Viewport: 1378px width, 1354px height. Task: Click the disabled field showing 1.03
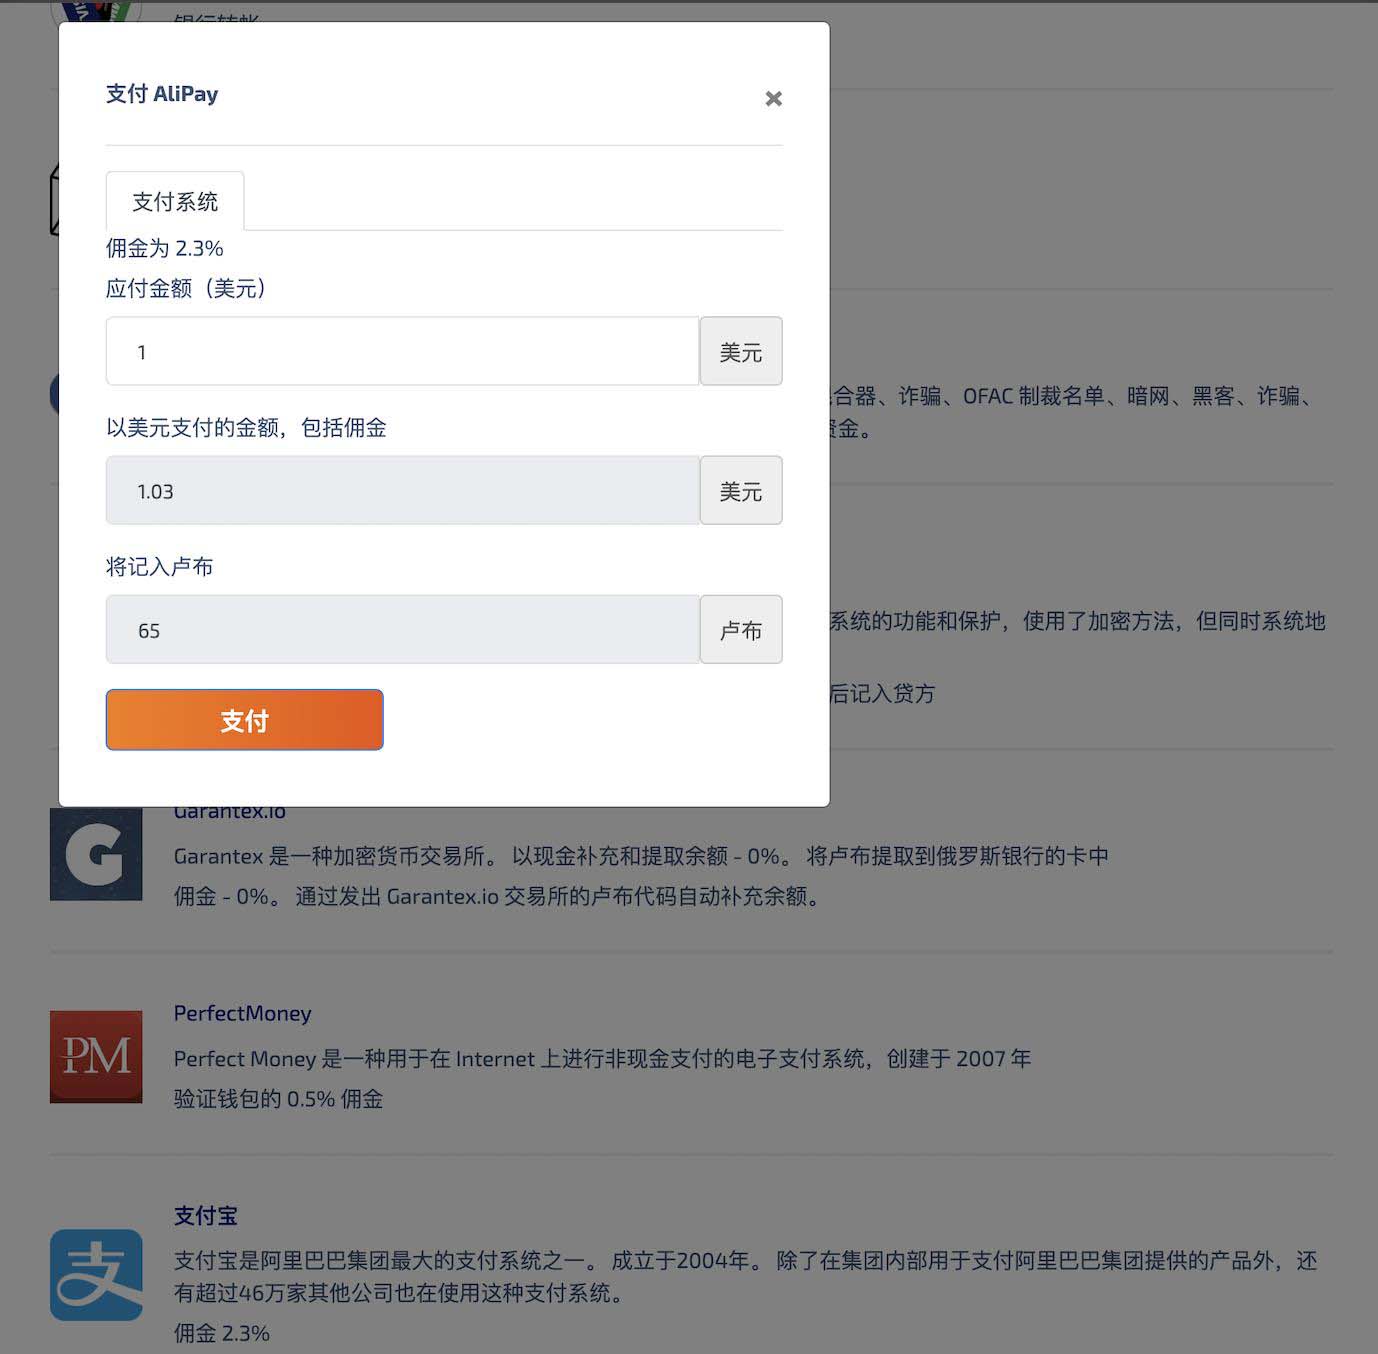(400, 490)
